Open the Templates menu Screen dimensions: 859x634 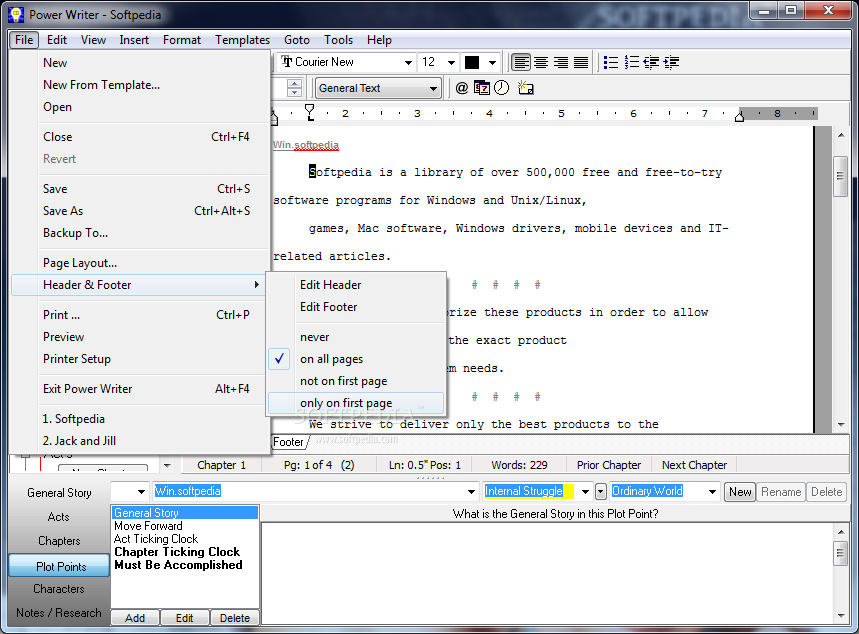pyautogui.click(x=242, y=40)
